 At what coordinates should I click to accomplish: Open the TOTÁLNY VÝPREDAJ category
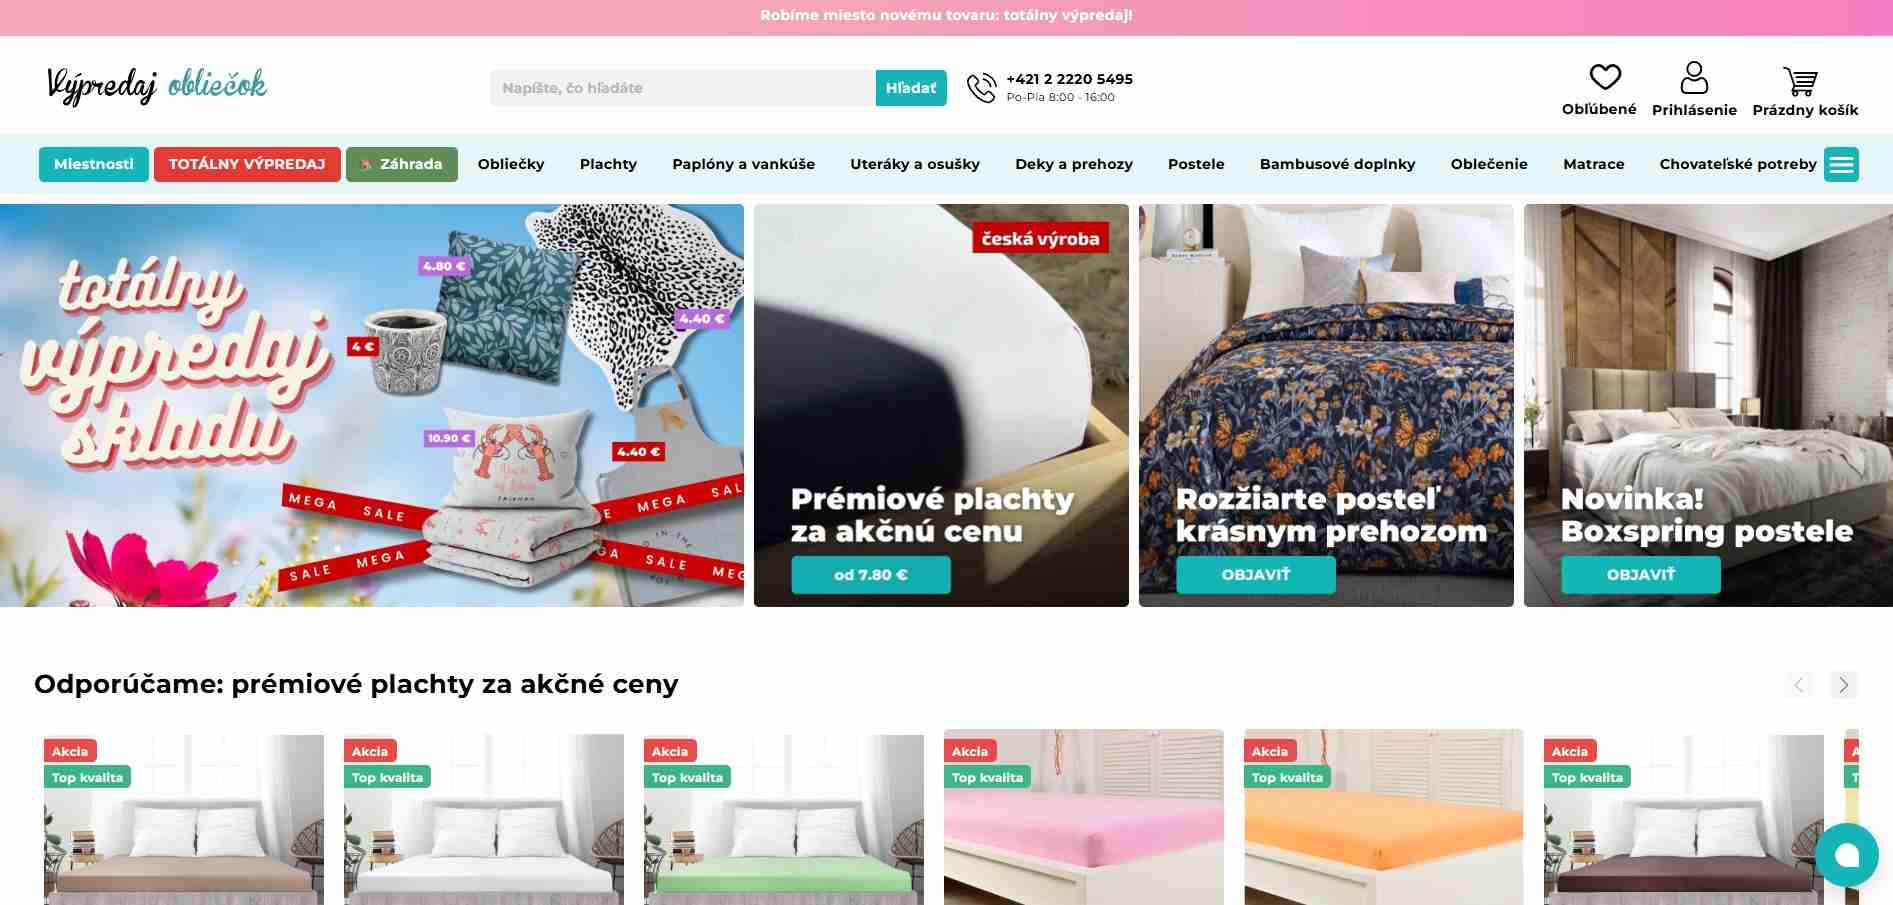point(247,164)
